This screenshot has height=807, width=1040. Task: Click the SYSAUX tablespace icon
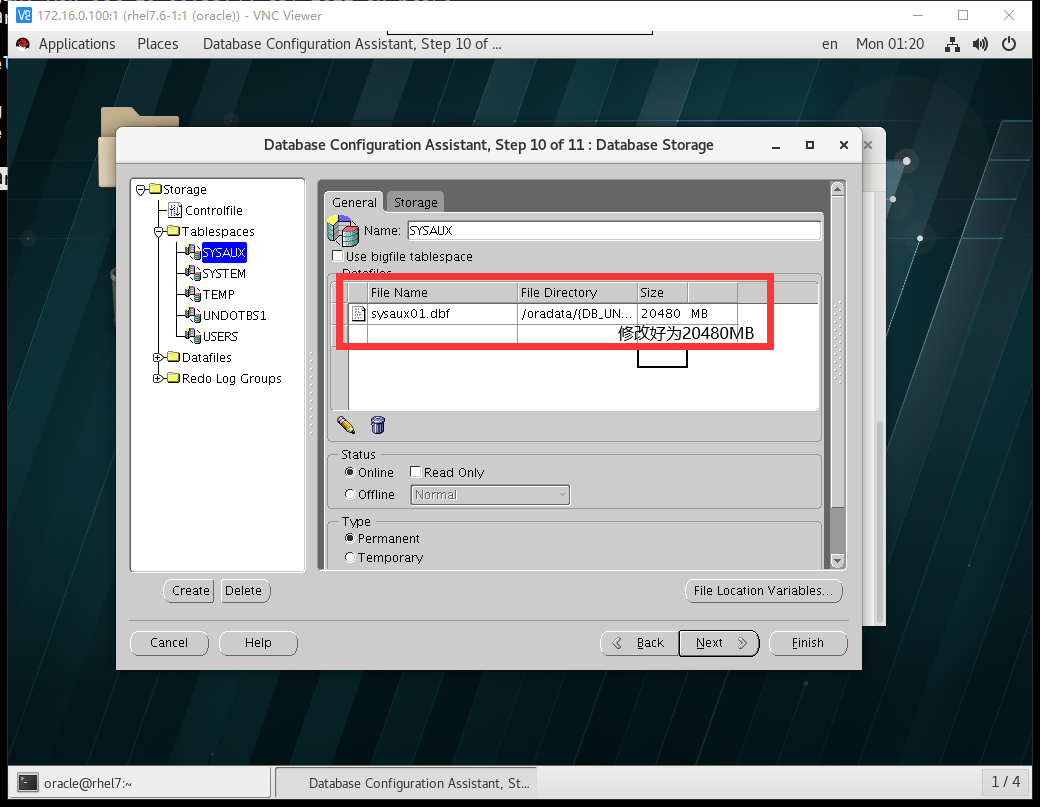point(193,252)
